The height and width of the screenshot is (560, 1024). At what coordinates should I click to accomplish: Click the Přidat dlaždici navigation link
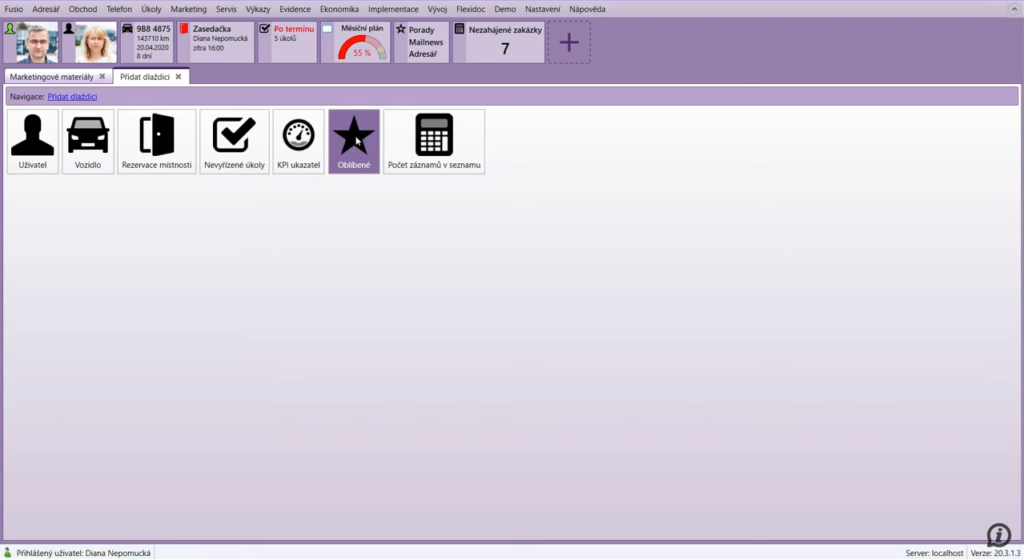[72, 97]
